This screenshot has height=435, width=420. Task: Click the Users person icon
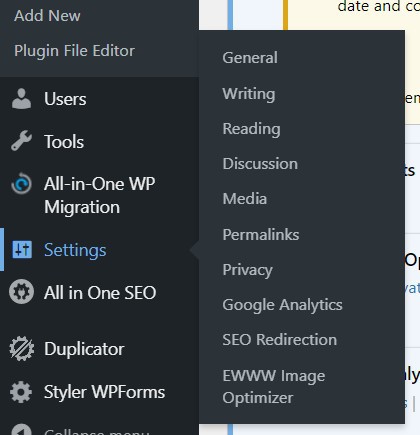(22, 99)
